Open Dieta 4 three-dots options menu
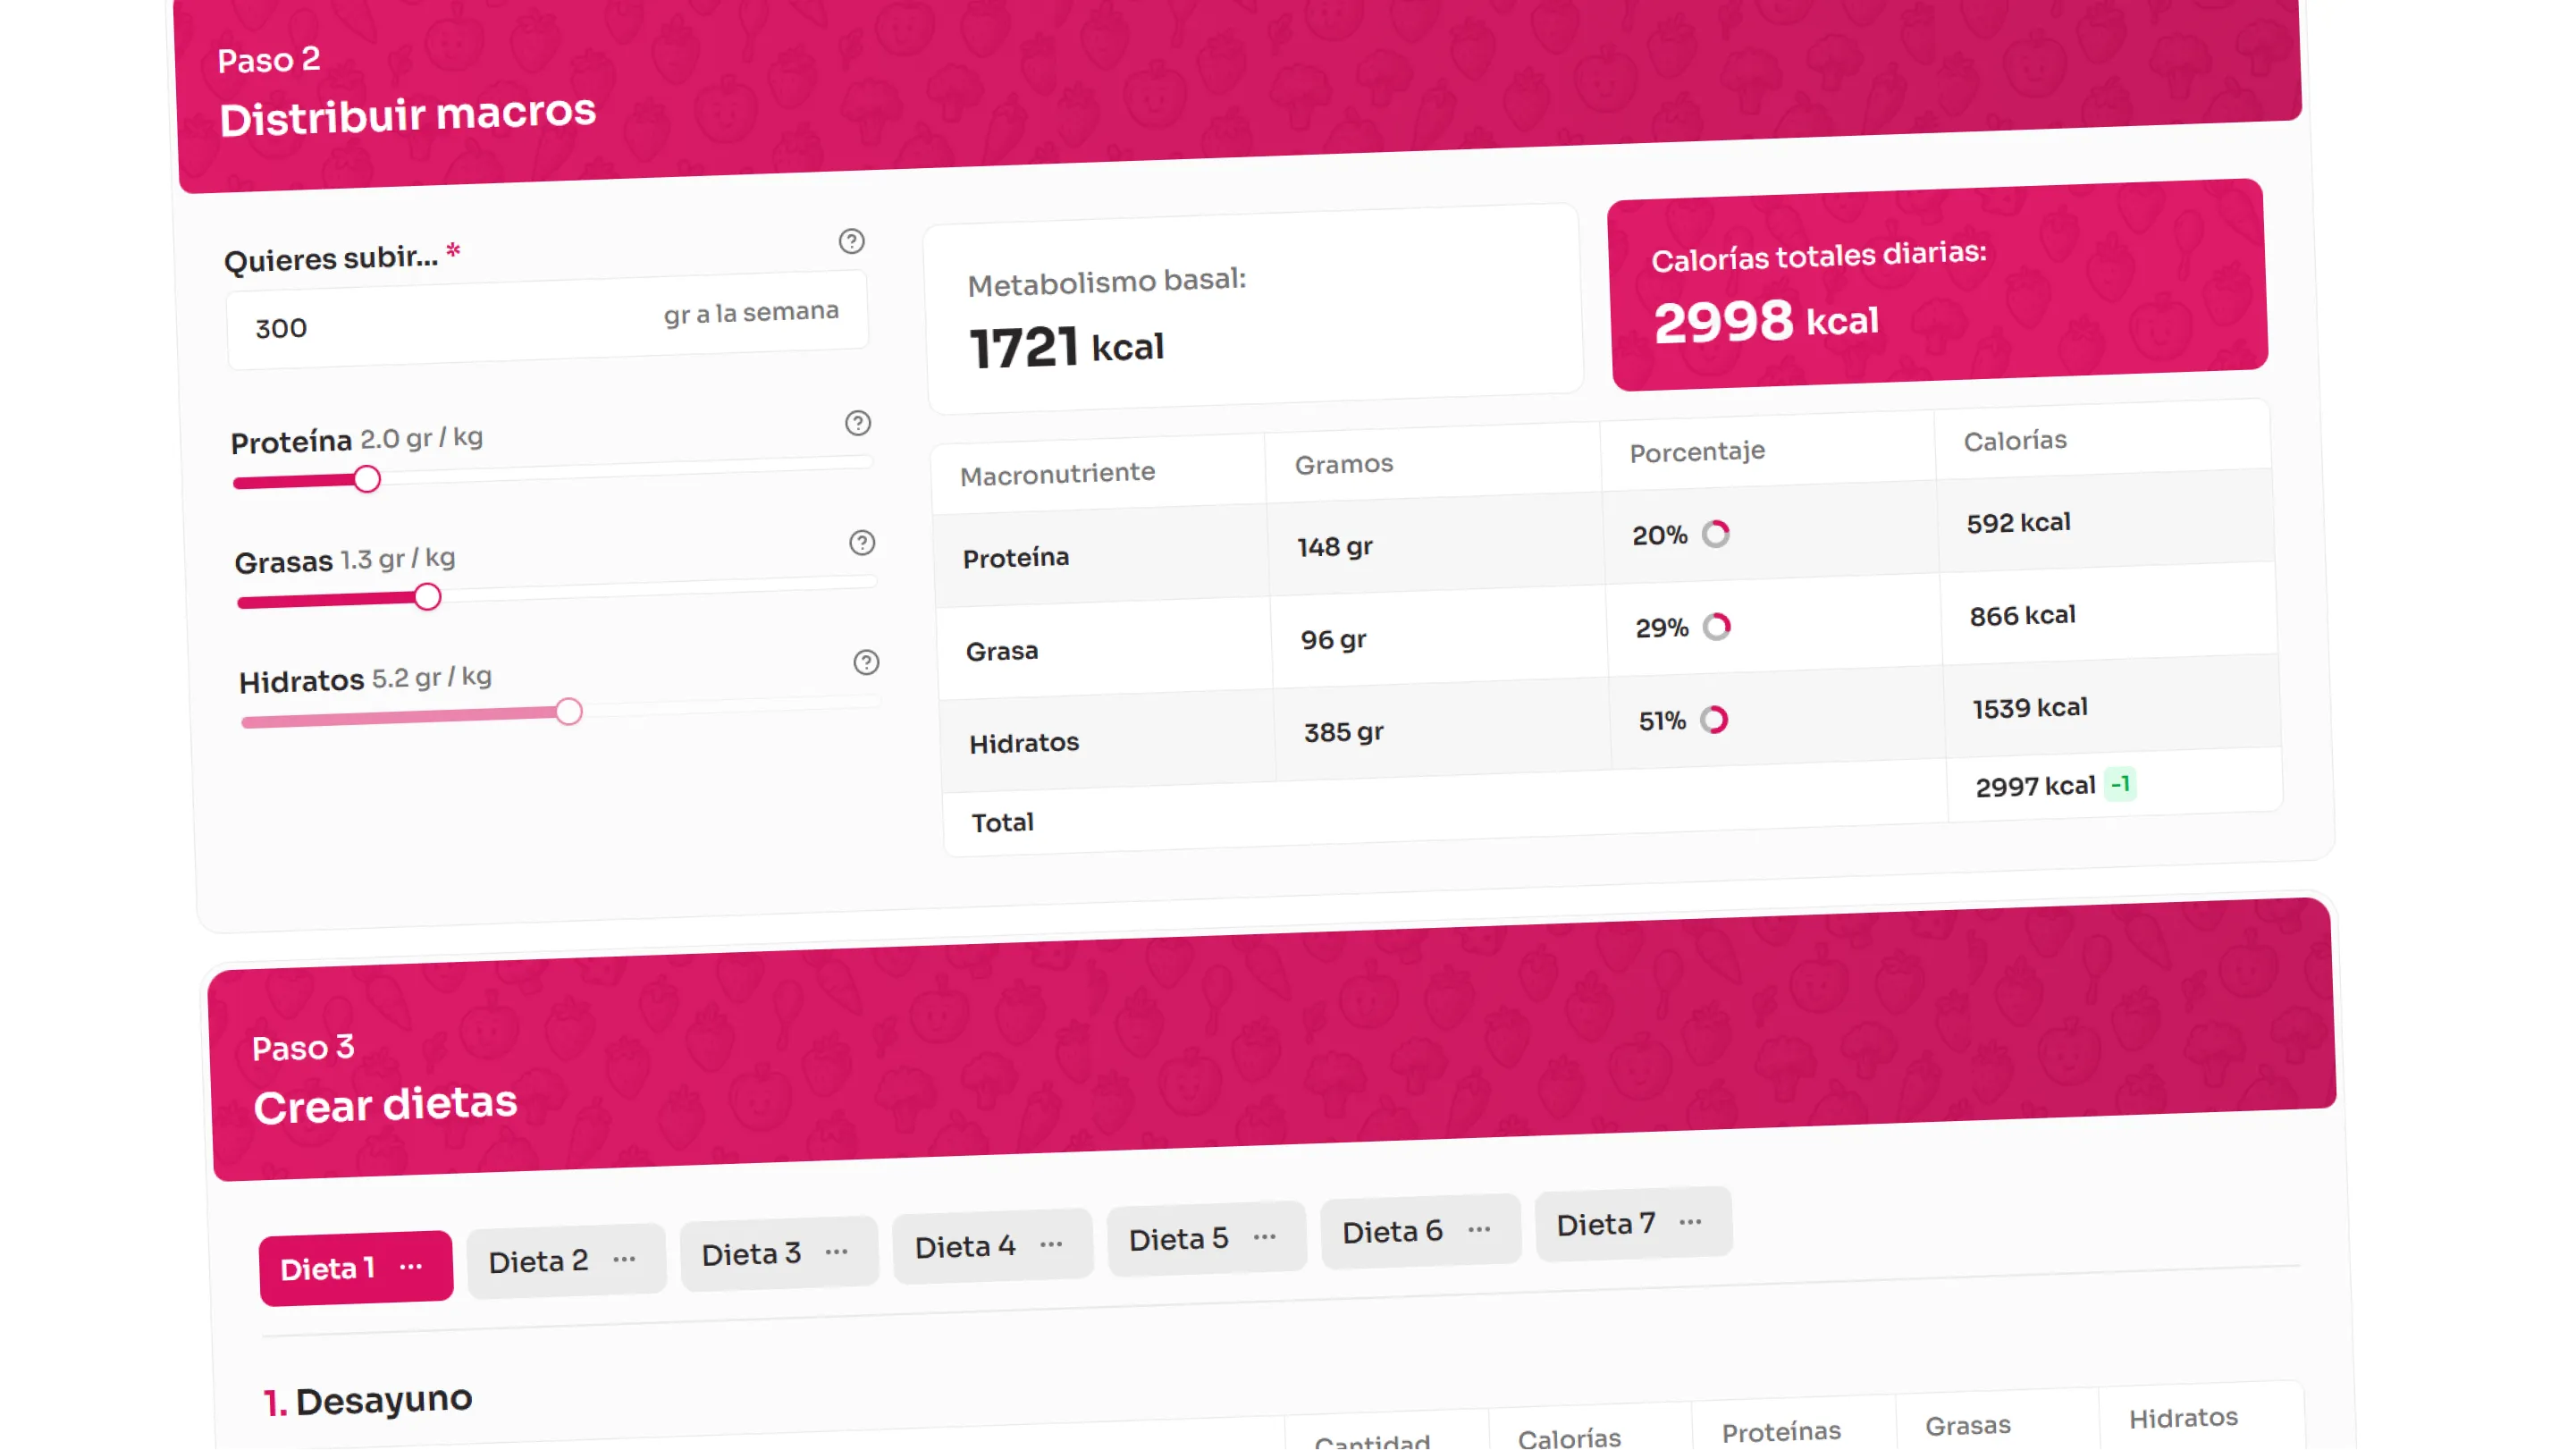The height and width of the screenshot is (1450, 2576). coord(1051,1244)
